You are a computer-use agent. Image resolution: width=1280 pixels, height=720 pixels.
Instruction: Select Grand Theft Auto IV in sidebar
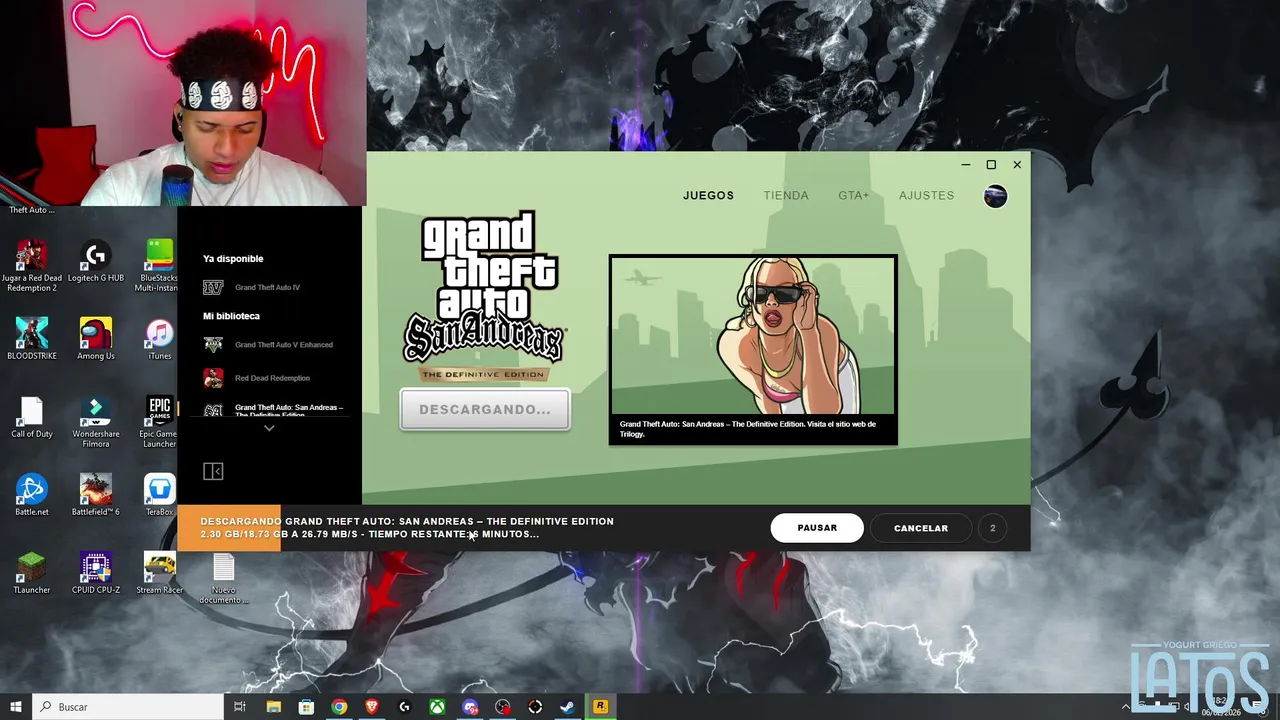pyautogui.click(x=267, y=287)
